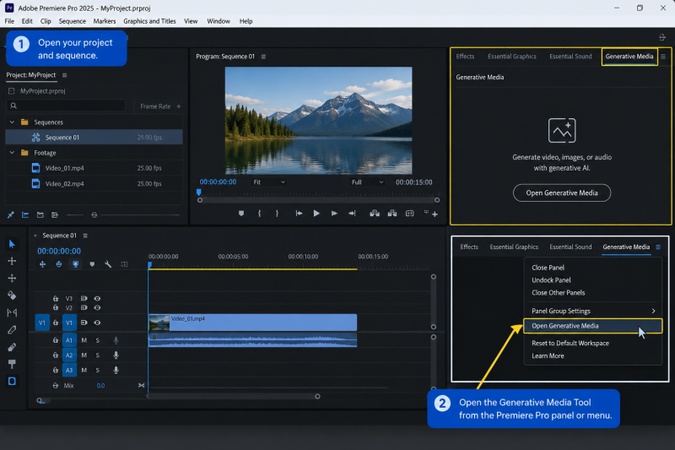Select Sequence 01 in the Project panel

[94, 137]
